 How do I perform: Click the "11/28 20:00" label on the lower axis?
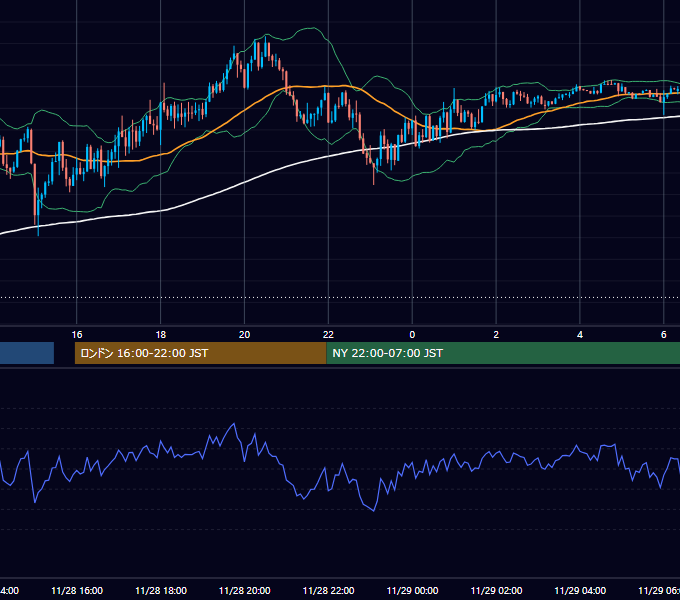[x=245, y=590]
